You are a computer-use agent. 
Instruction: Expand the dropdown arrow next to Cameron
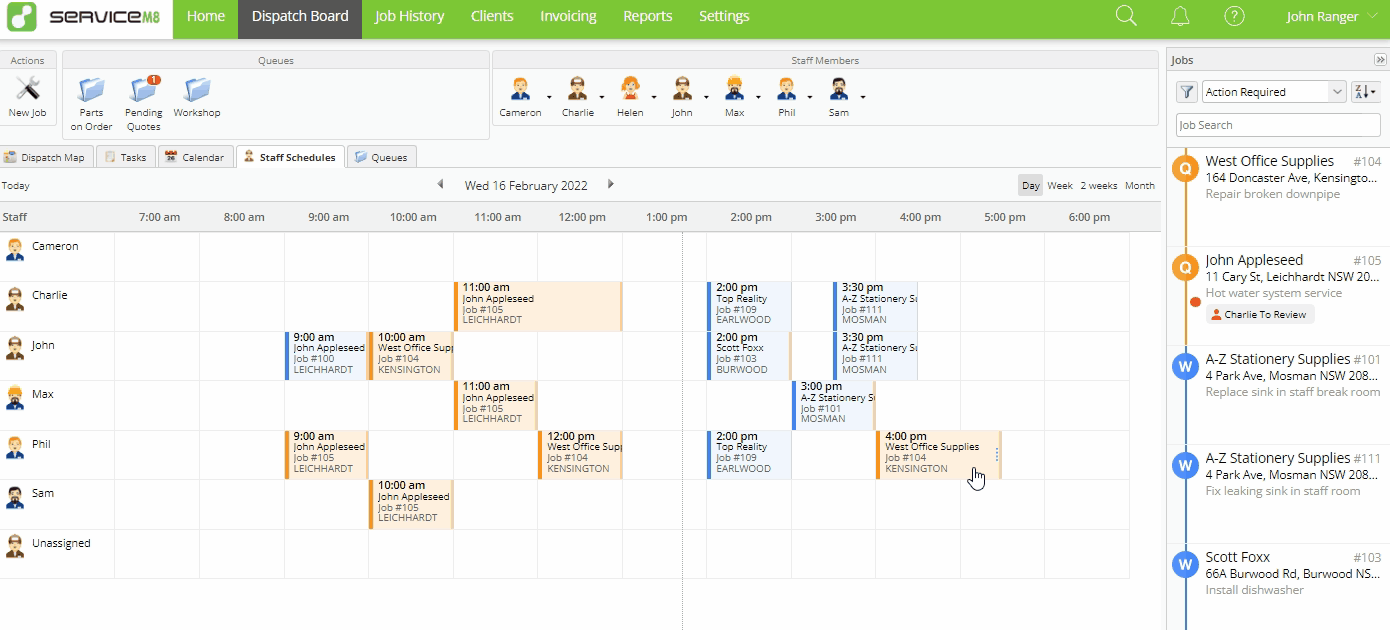[550, 97]
